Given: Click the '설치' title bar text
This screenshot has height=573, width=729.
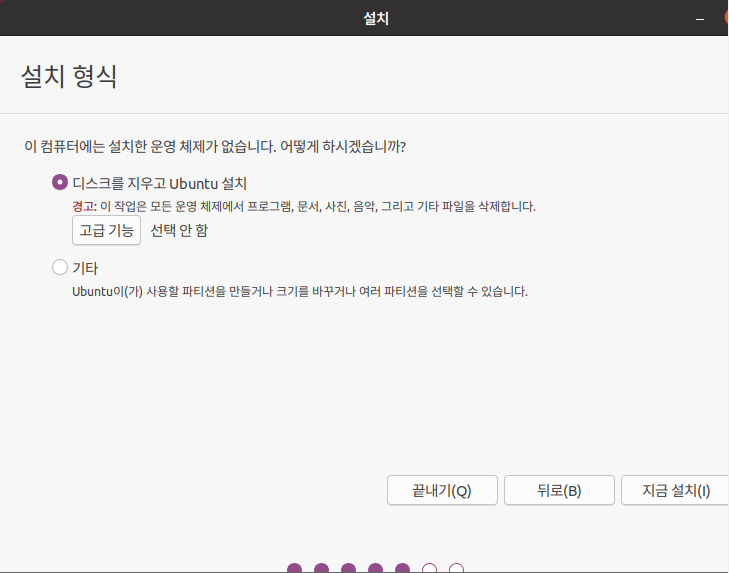Looking at the screenshot, I should coord(376,19).
